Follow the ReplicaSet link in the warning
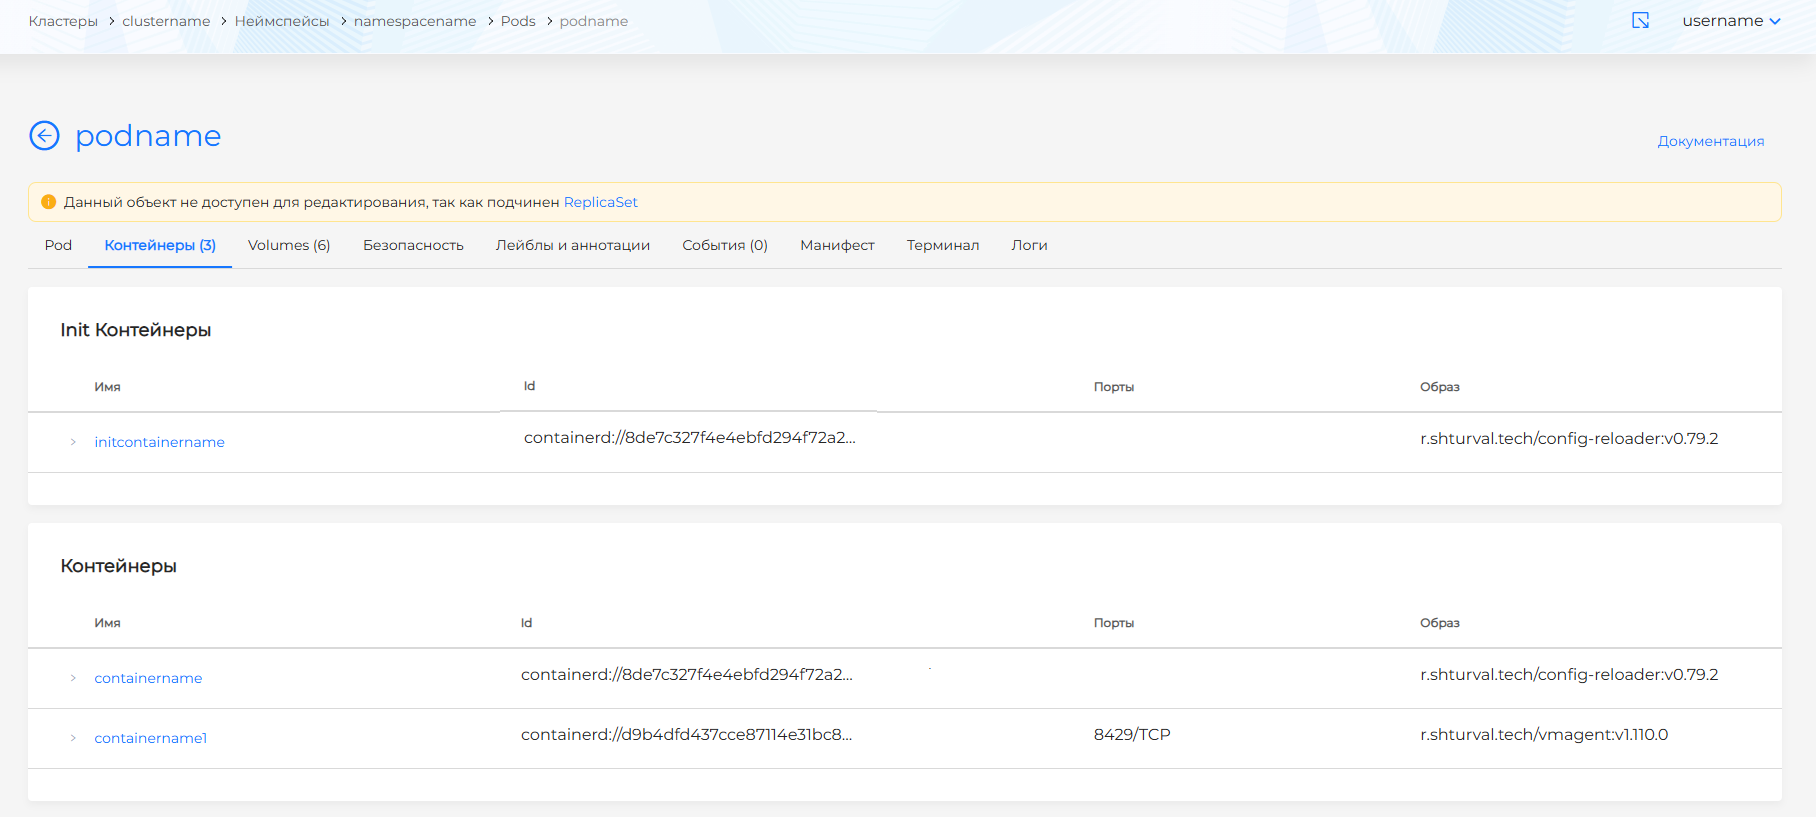 600,202
